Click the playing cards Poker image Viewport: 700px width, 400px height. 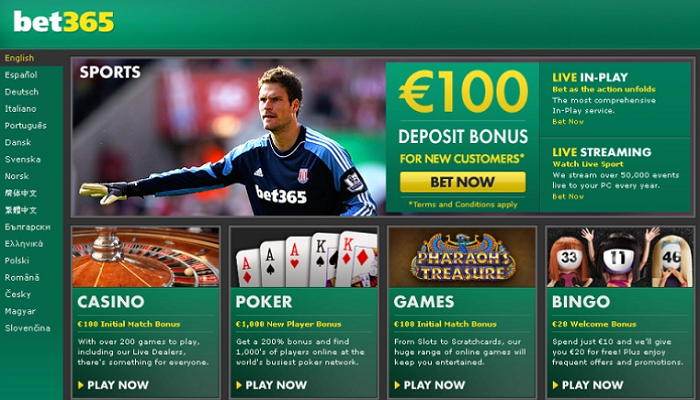[304, 257]
